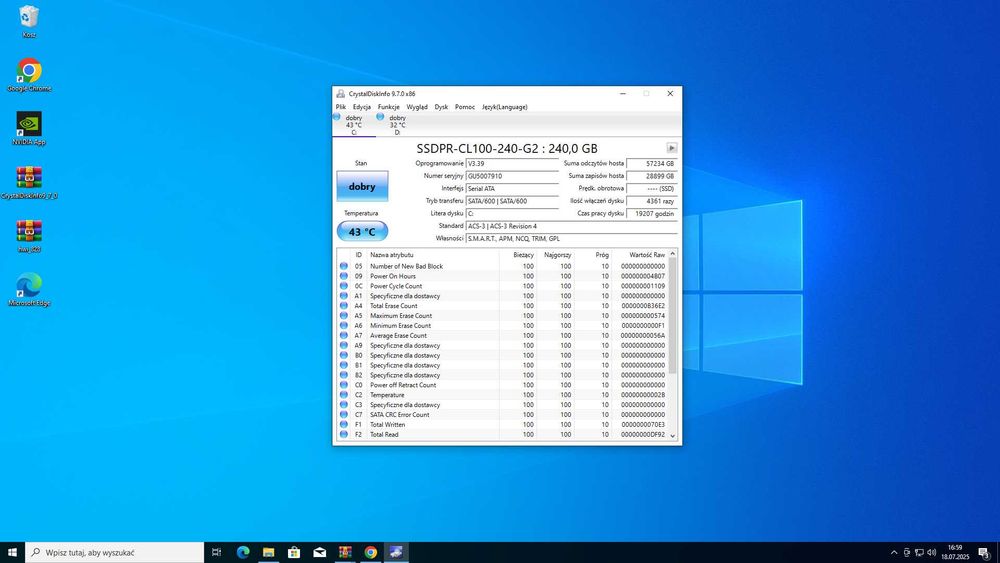Screen dimensions: 1000x563
Task: Click the next disk arrow button
Action: 672,148
